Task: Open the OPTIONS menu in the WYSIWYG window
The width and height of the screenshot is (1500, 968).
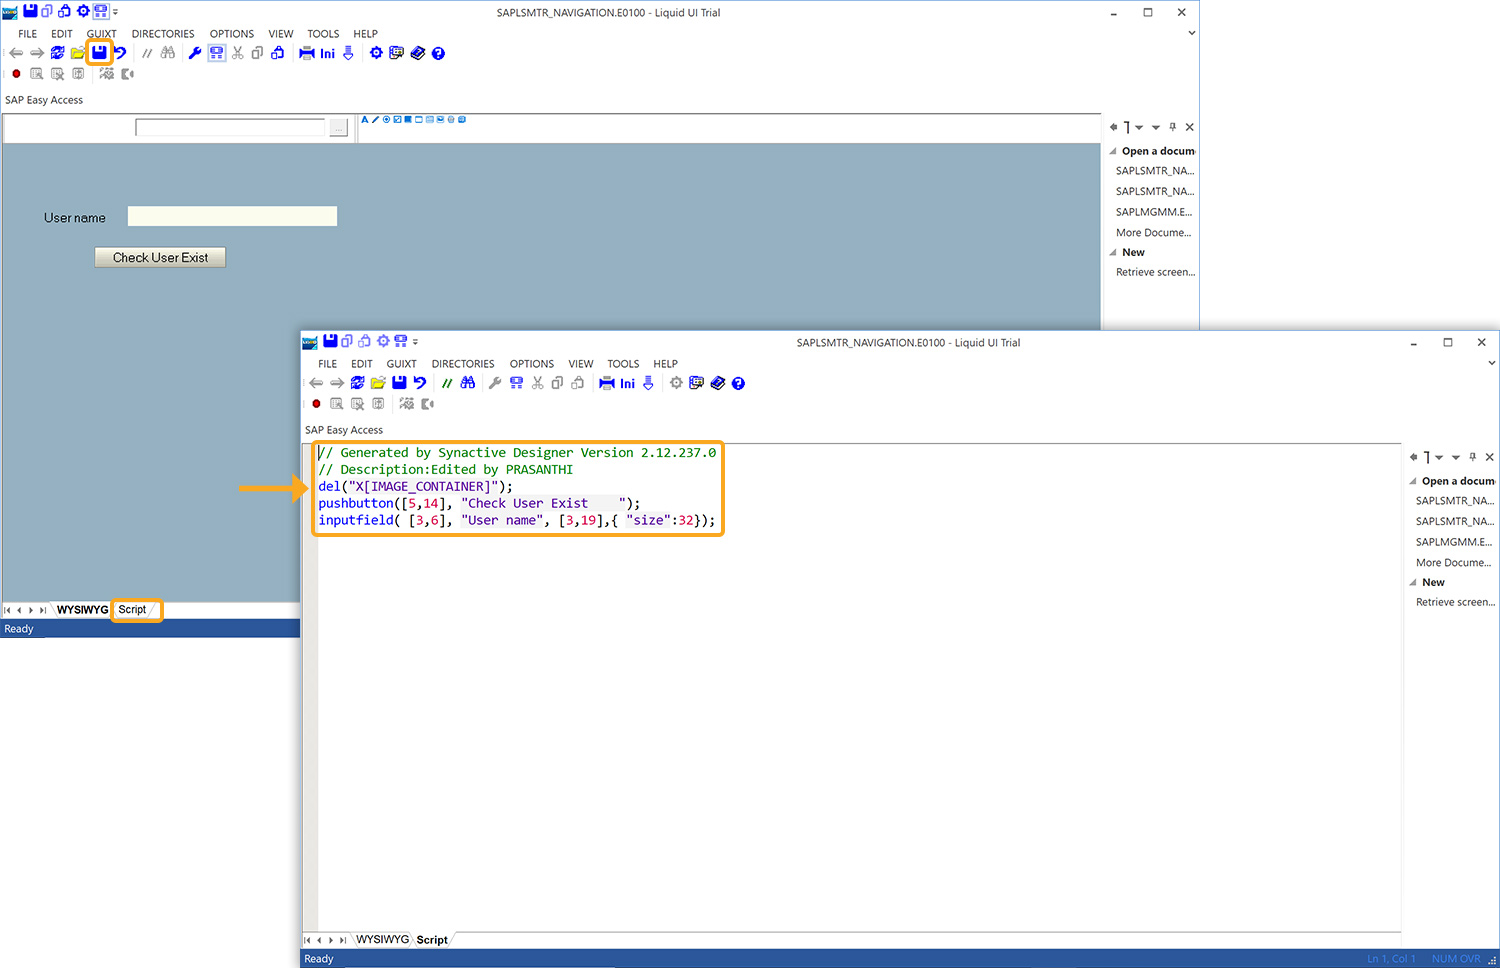Action: click(232, 34)
